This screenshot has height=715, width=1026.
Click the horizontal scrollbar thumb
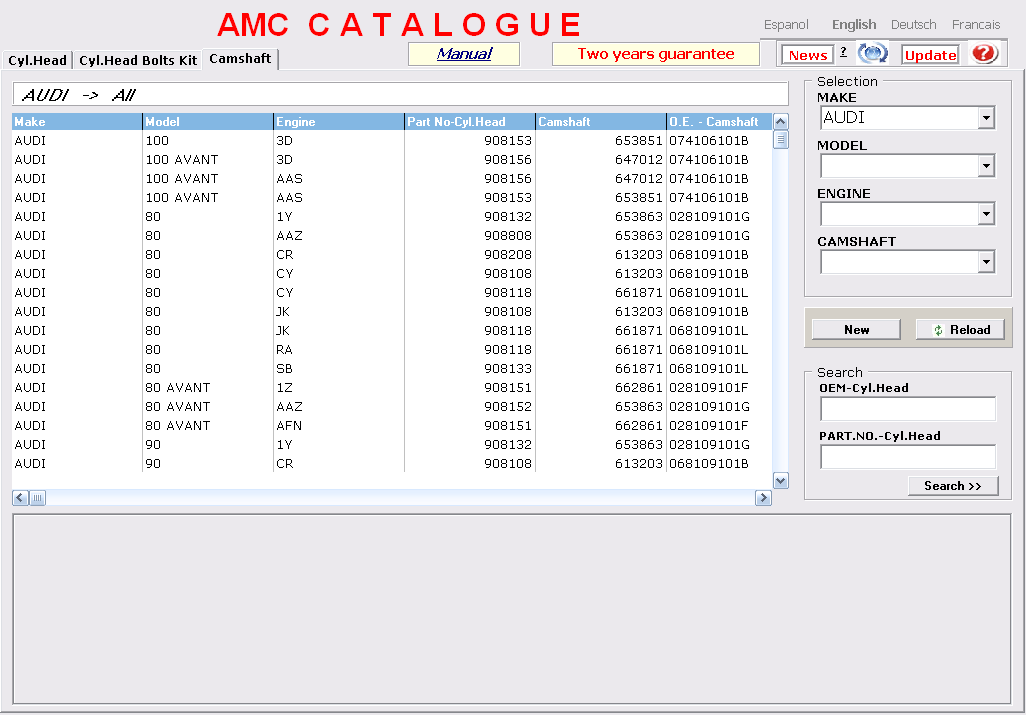[x=37, y=498]
